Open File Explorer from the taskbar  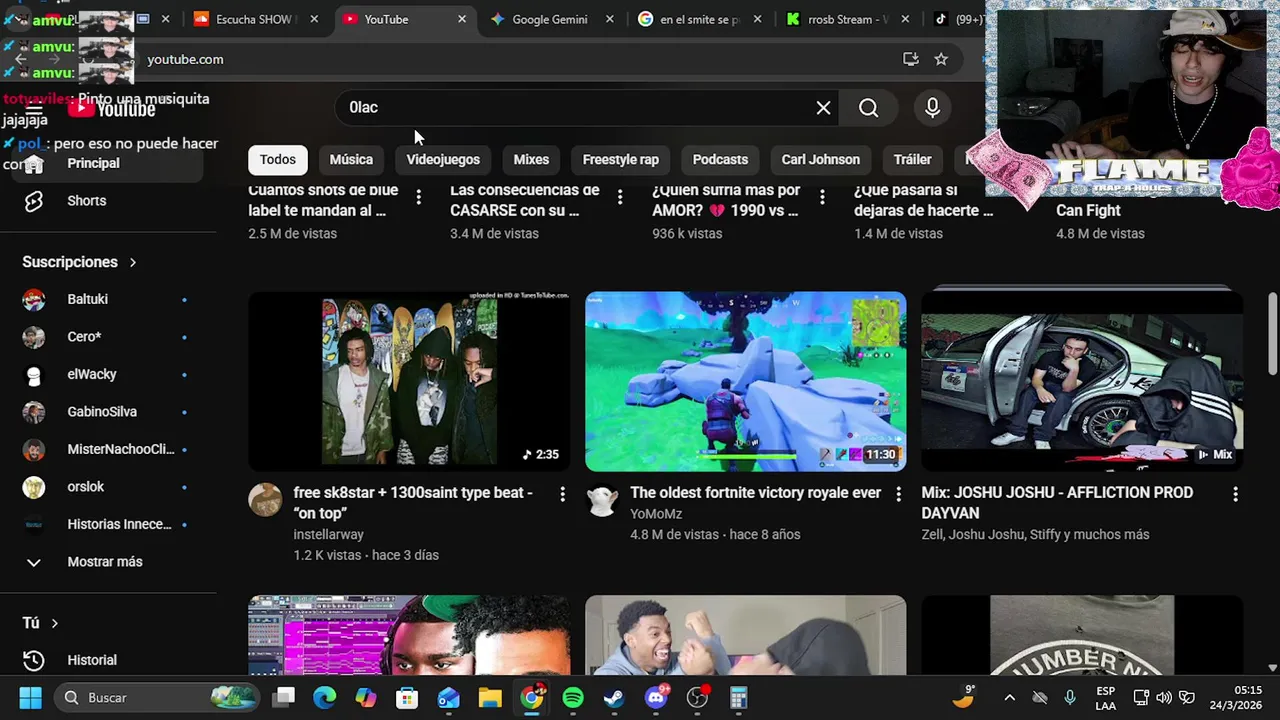coord(490,697)
